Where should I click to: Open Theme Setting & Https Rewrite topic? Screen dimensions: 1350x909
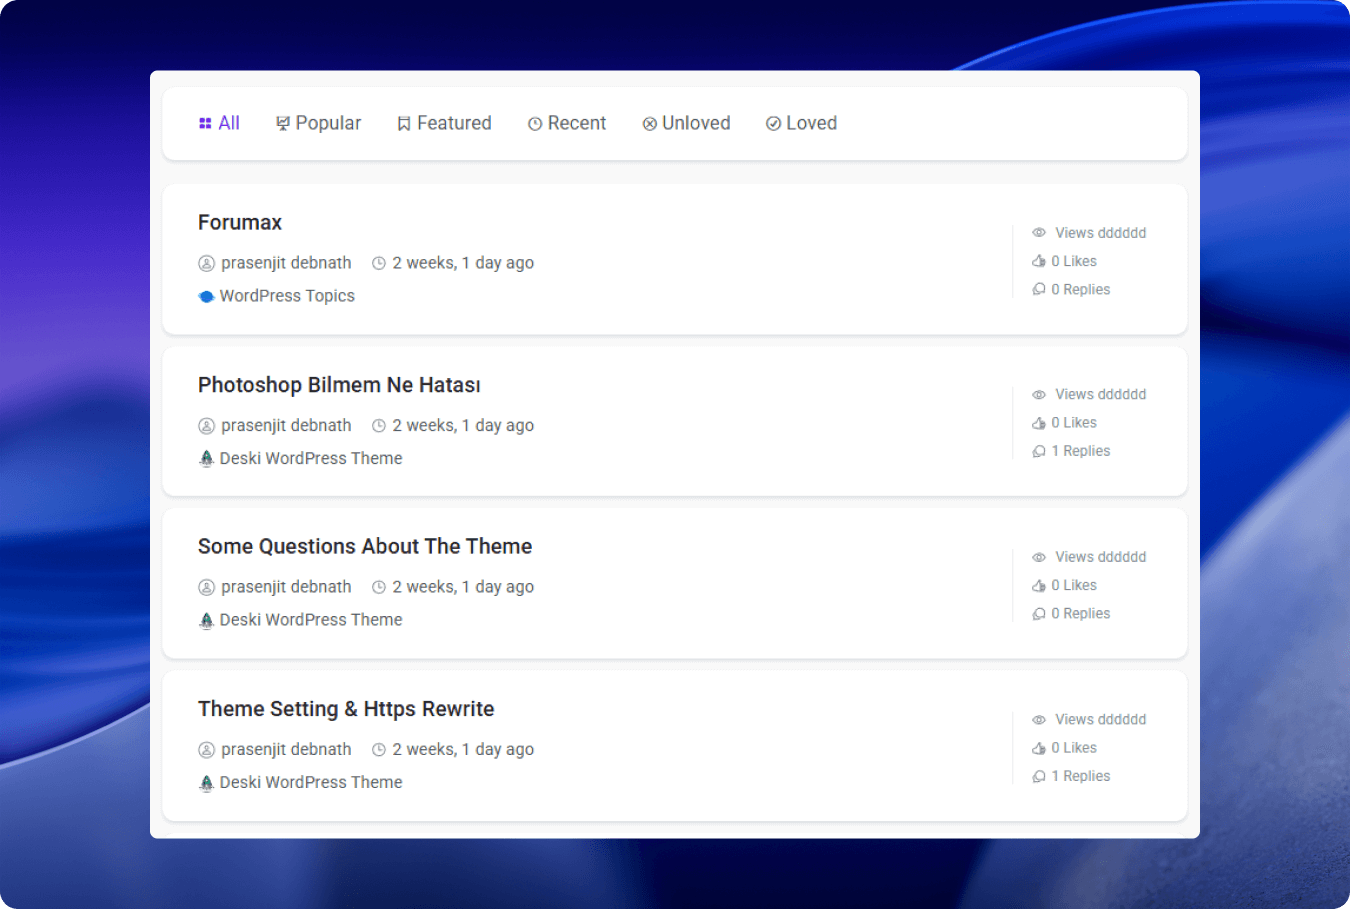[x=346, y=709]
